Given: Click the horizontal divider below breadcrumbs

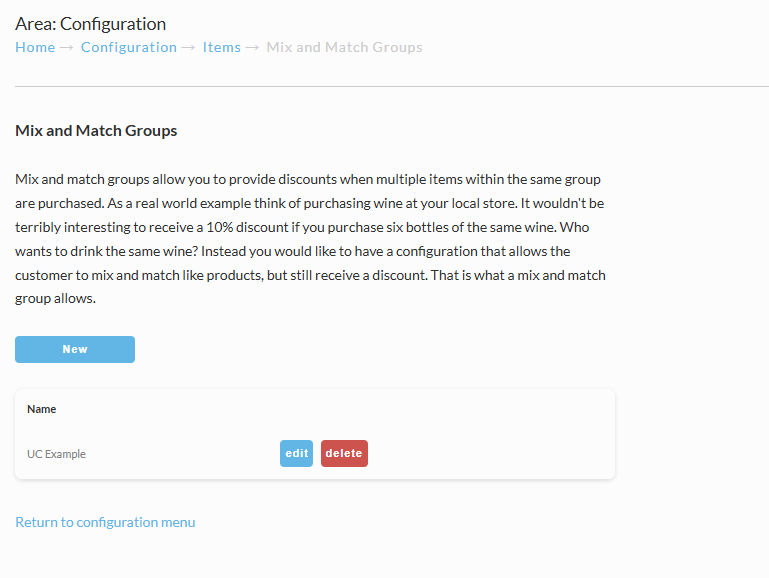Looking at the screenshot, I should (x=392, y=87).
